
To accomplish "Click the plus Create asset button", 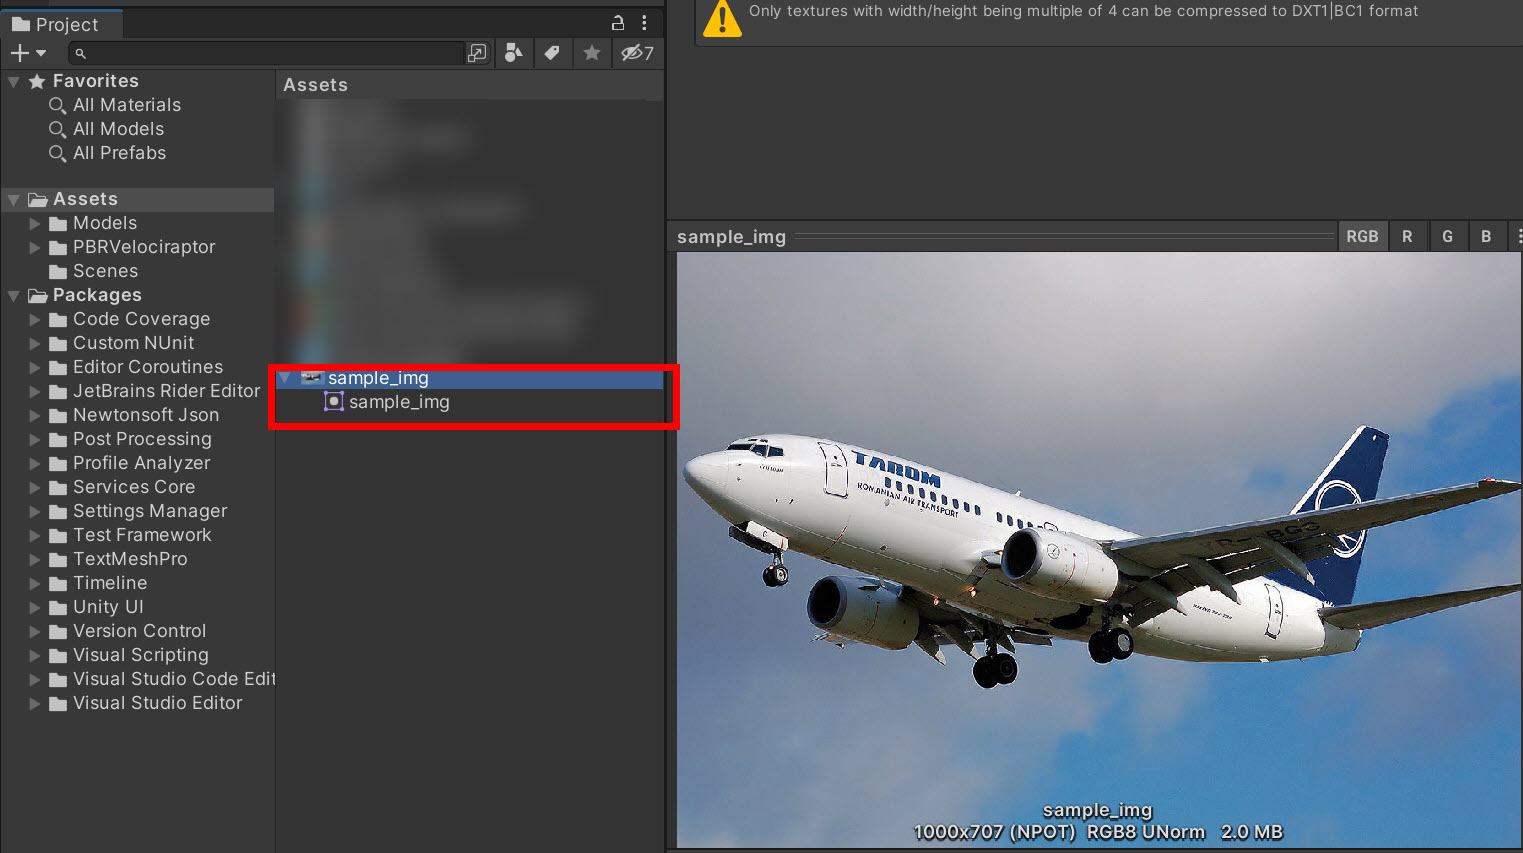I will (x=19, y=53).
